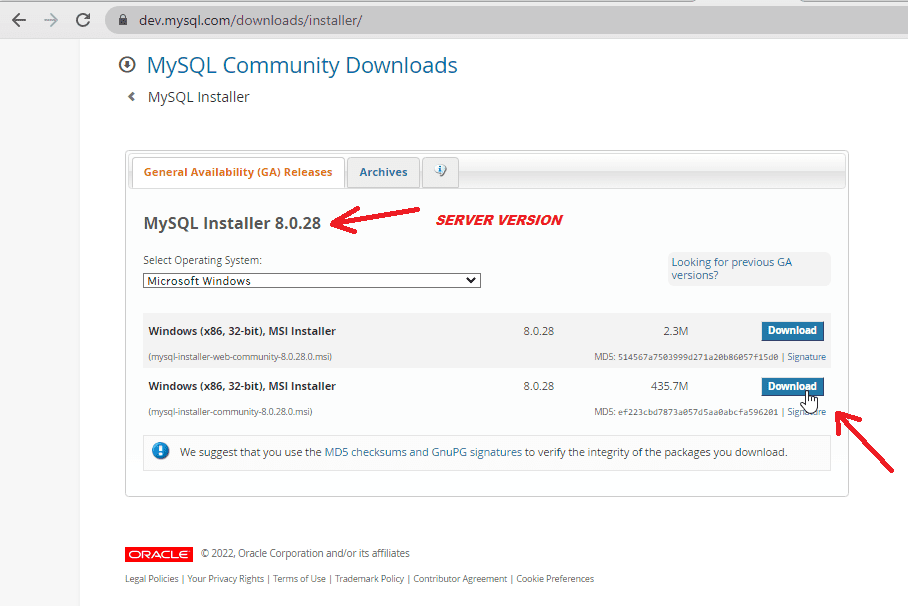Click the 435.7M file size value
The image size is (908, 606).
(669, 386)
